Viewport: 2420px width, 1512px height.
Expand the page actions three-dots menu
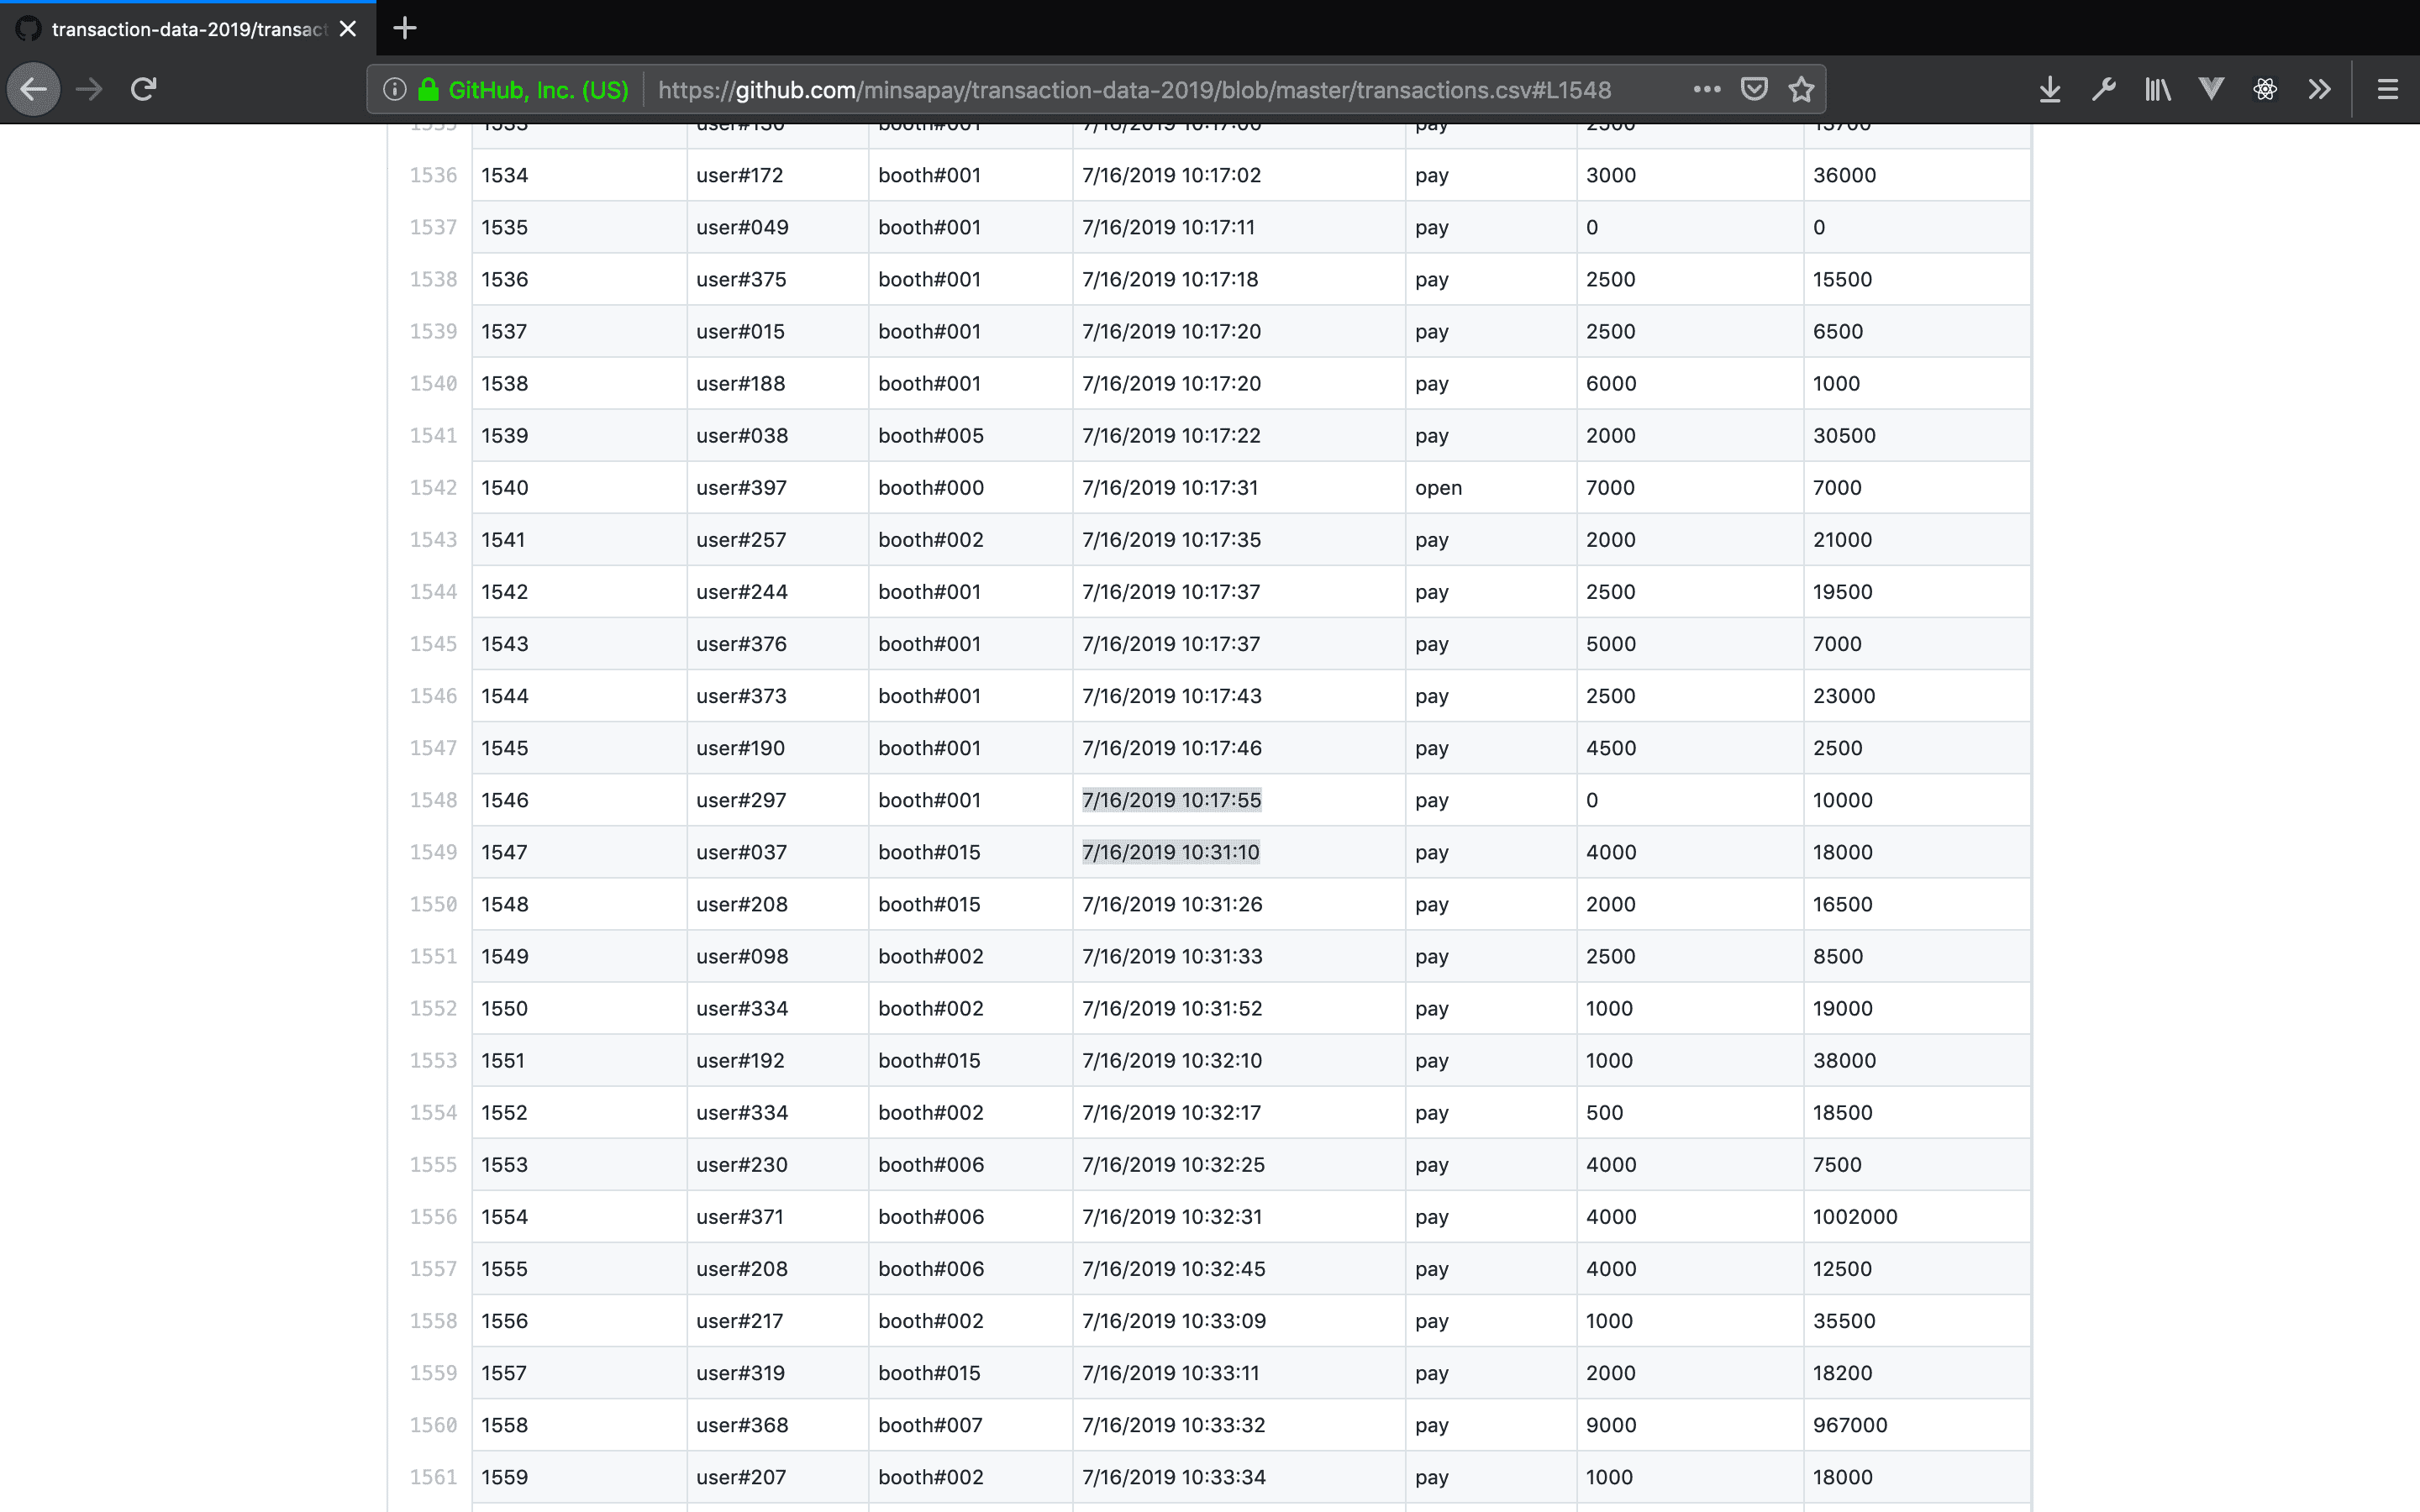(1707, 89)
